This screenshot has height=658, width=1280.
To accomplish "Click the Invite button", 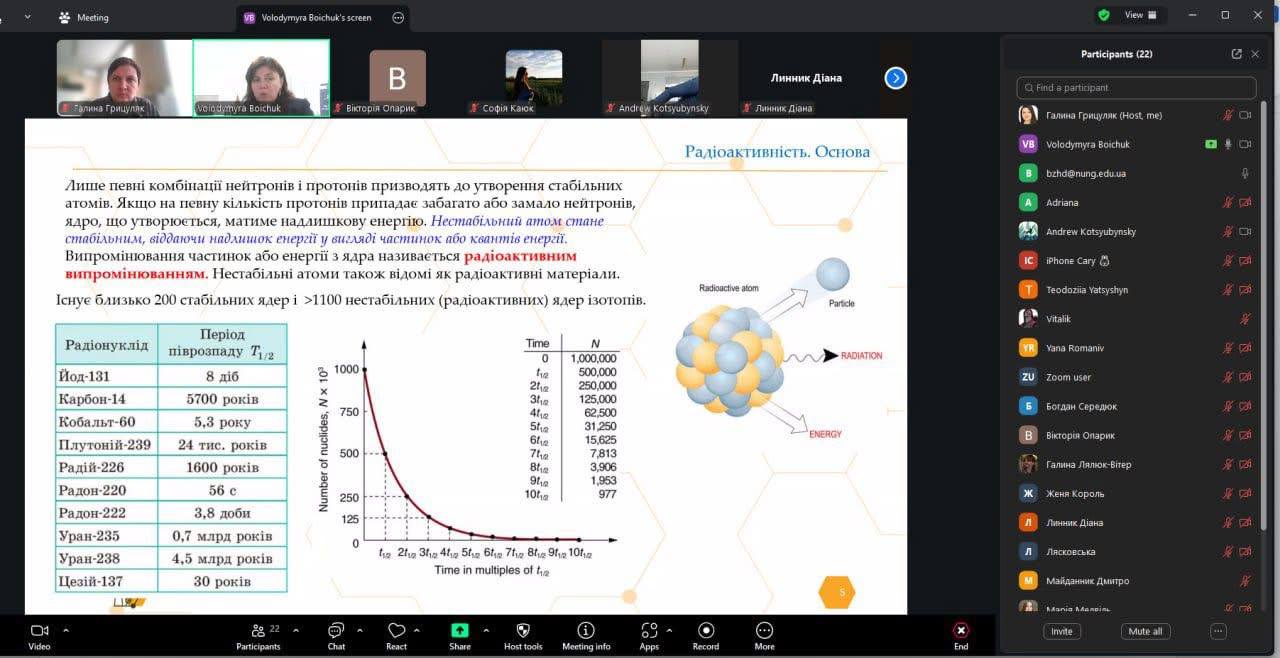I will point(1061,631).
